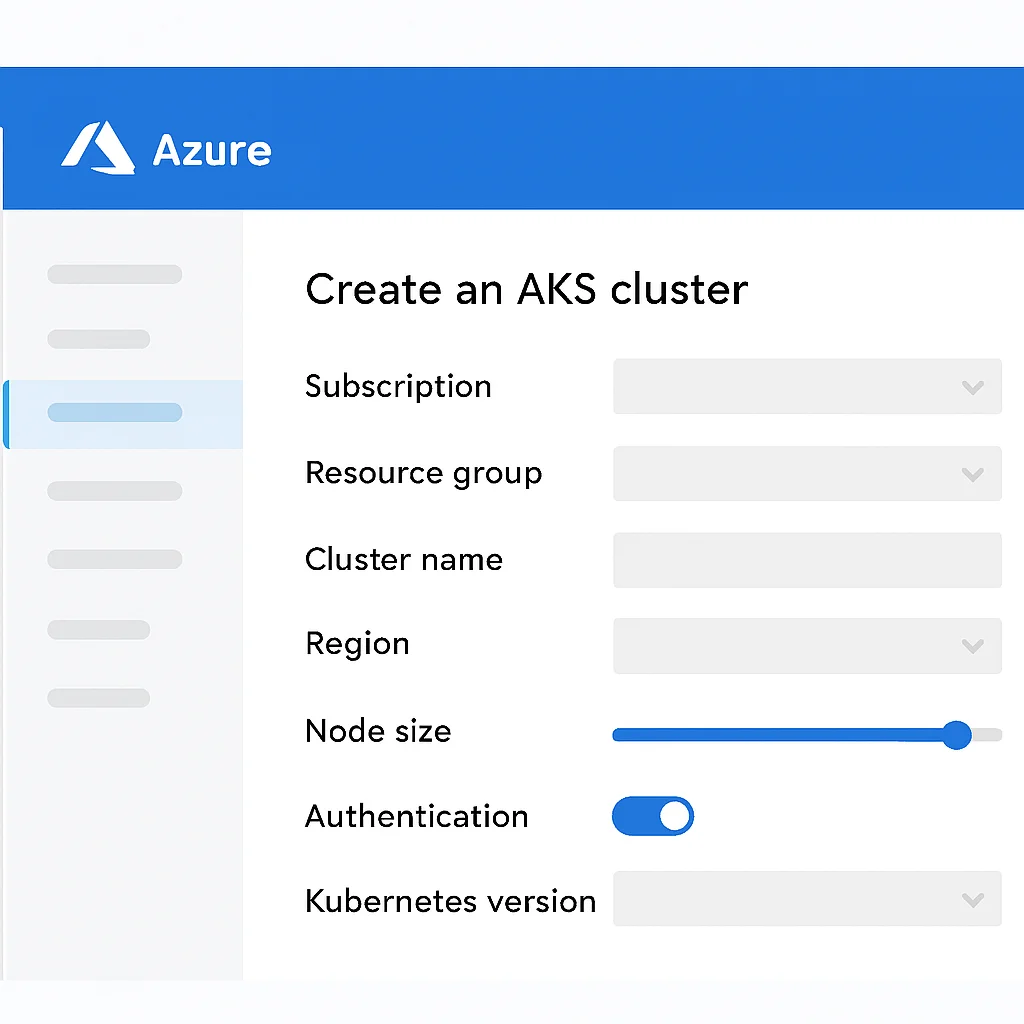Select the bottommost sidebar menu item
The image size is (1024, 1024).
tap(99, 697)
